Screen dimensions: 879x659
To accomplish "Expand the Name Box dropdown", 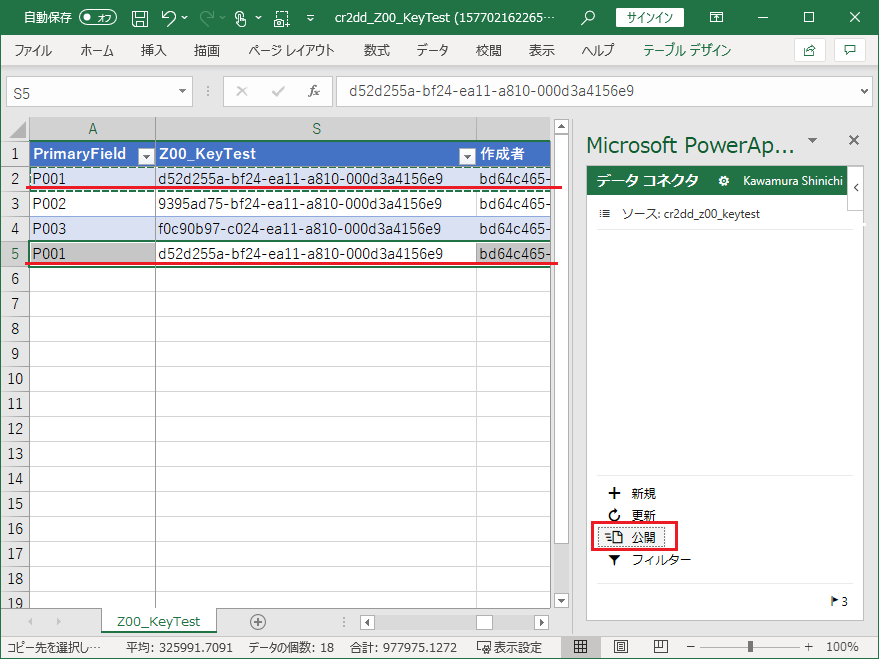I will pos(182,91).
